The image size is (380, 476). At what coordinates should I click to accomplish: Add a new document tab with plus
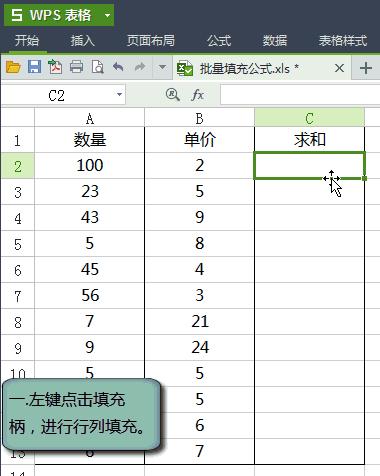[x=366, y=68]
